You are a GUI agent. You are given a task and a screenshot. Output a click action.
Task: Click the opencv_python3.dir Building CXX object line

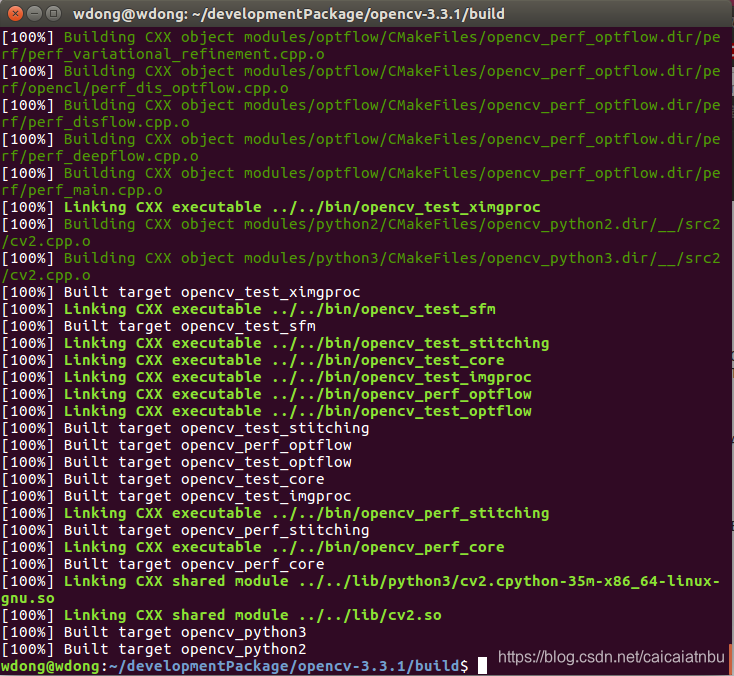click(x=360, y=258)
